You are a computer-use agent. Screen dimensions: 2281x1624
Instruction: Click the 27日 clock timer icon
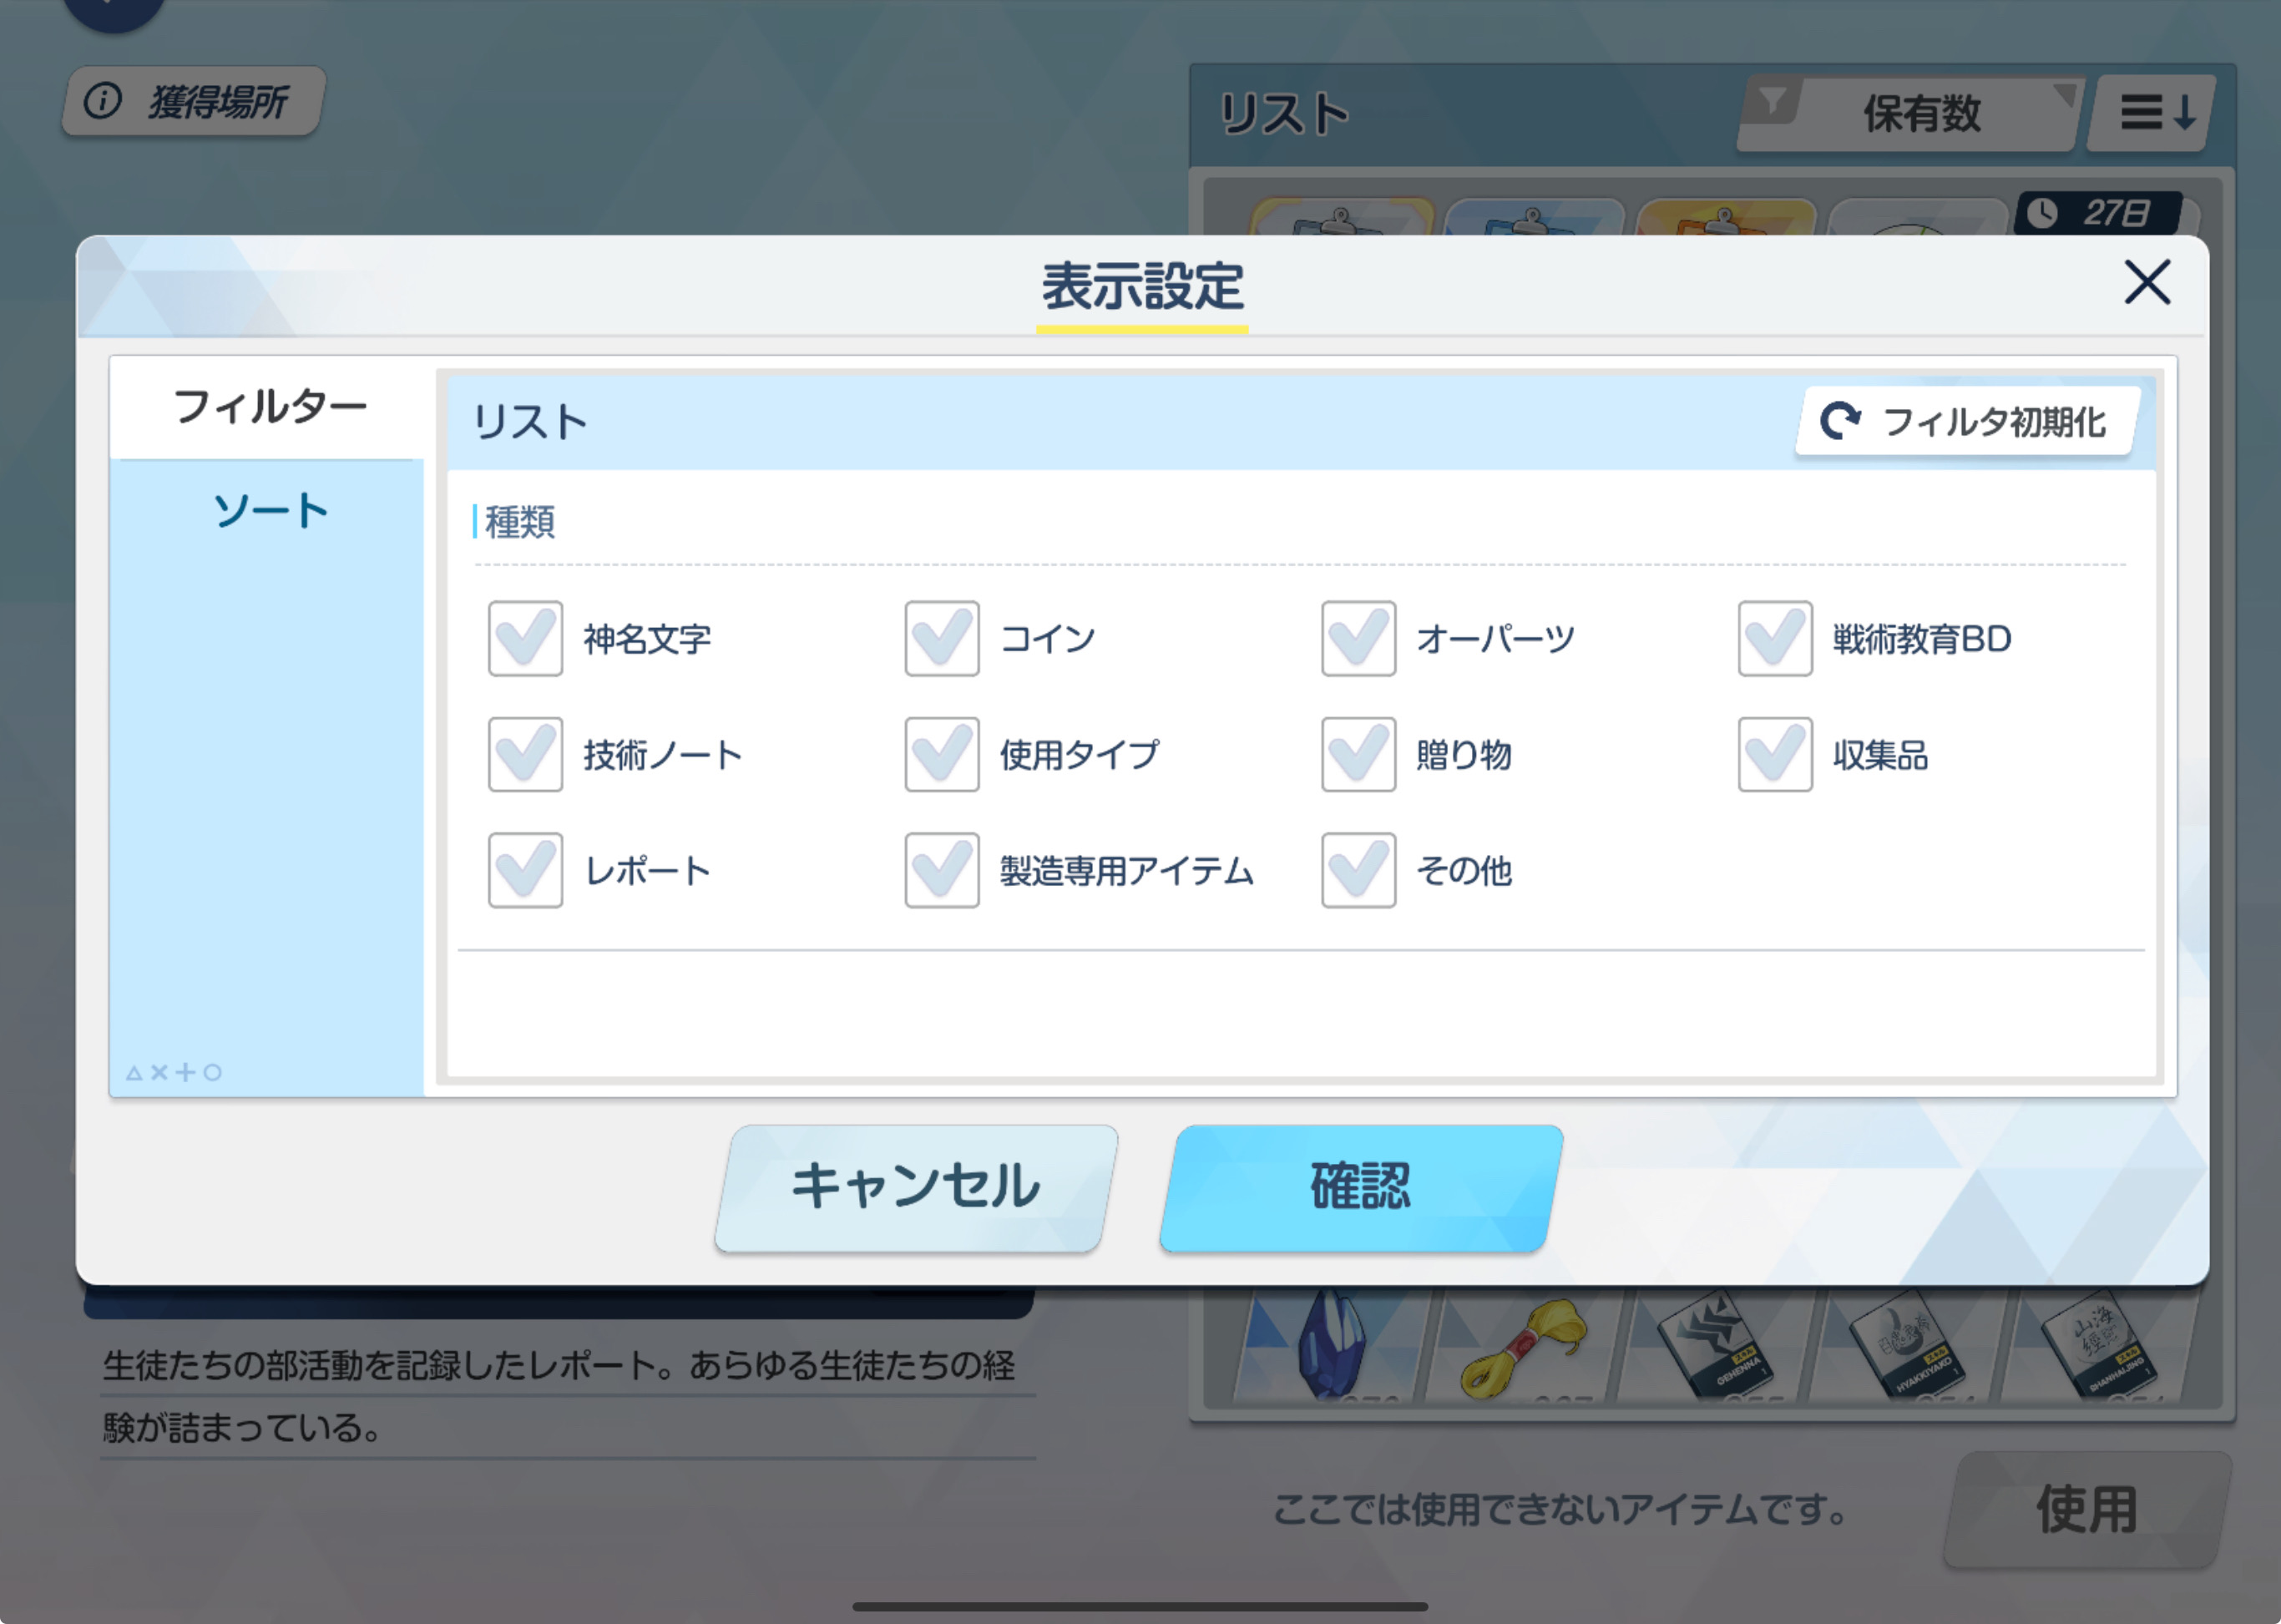pos(2042,212)
